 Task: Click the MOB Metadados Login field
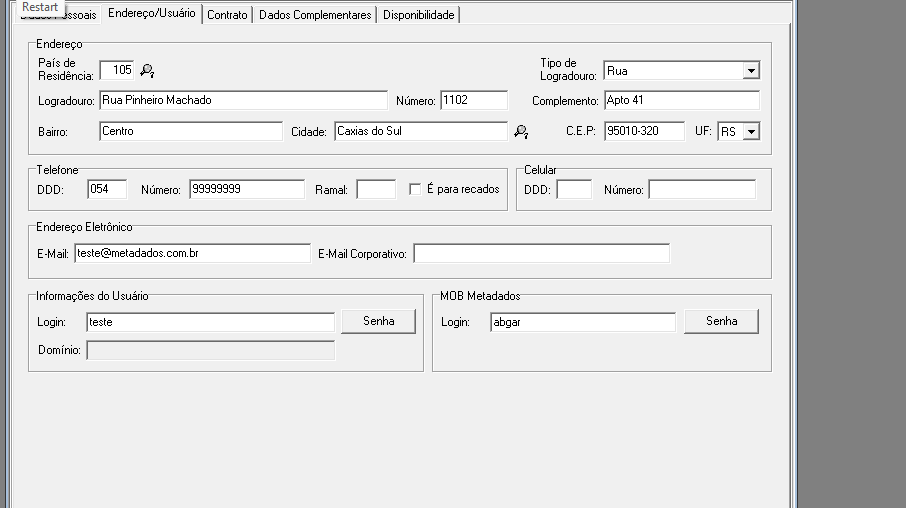(582, 322)
